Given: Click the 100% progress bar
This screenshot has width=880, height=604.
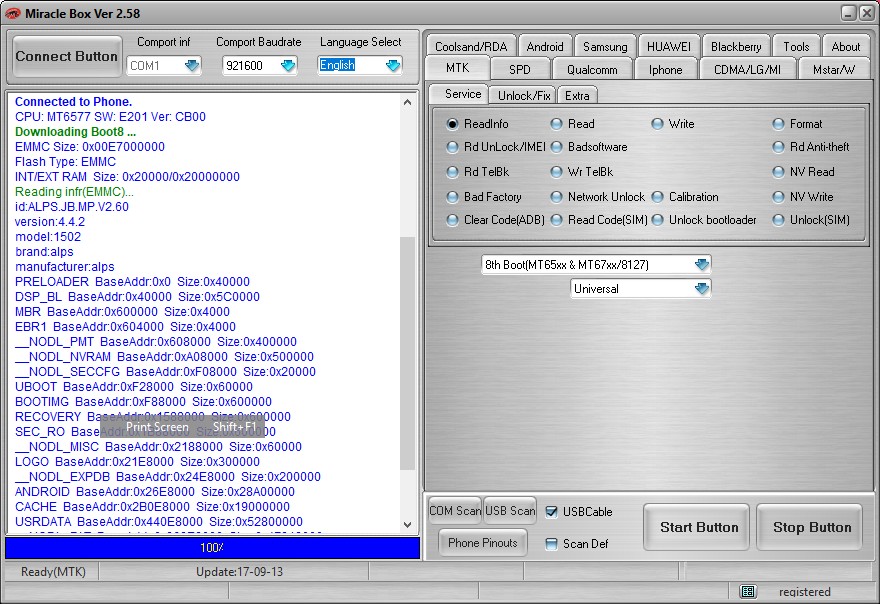Looking at the screenshot, I should pyautogui.click(x=212, y=547).
